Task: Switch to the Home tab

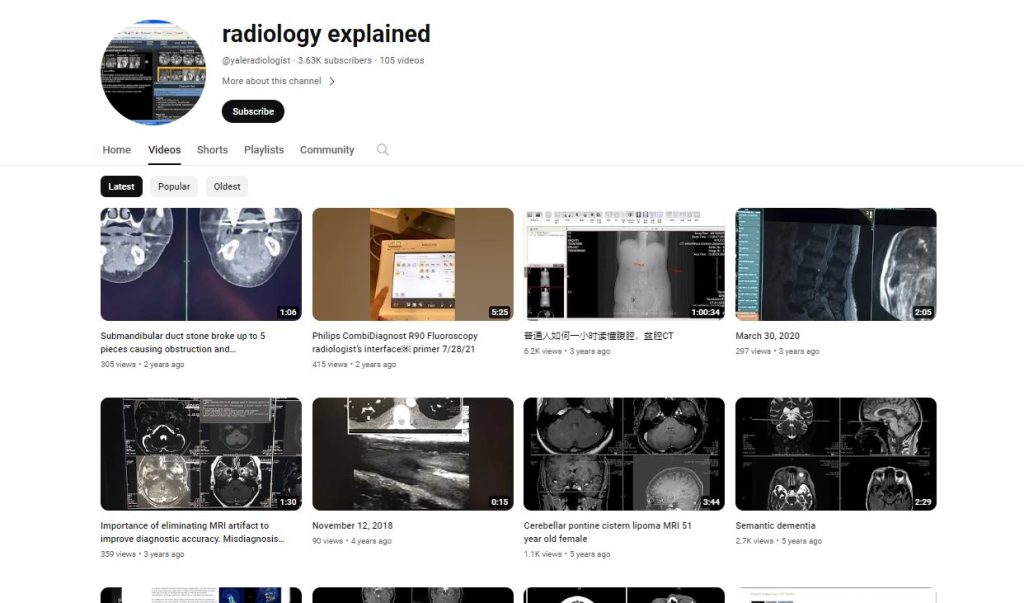Action: 116,150
